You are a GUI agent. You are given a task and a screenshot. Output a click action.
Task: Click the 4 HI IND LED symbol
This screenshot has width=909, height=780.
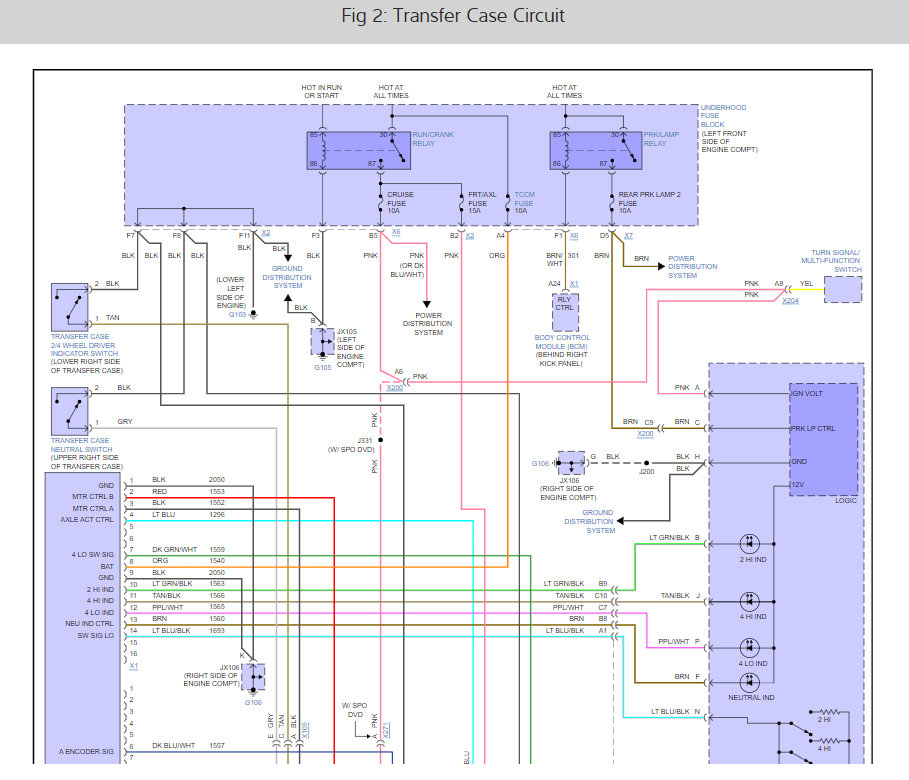point(750,601)
